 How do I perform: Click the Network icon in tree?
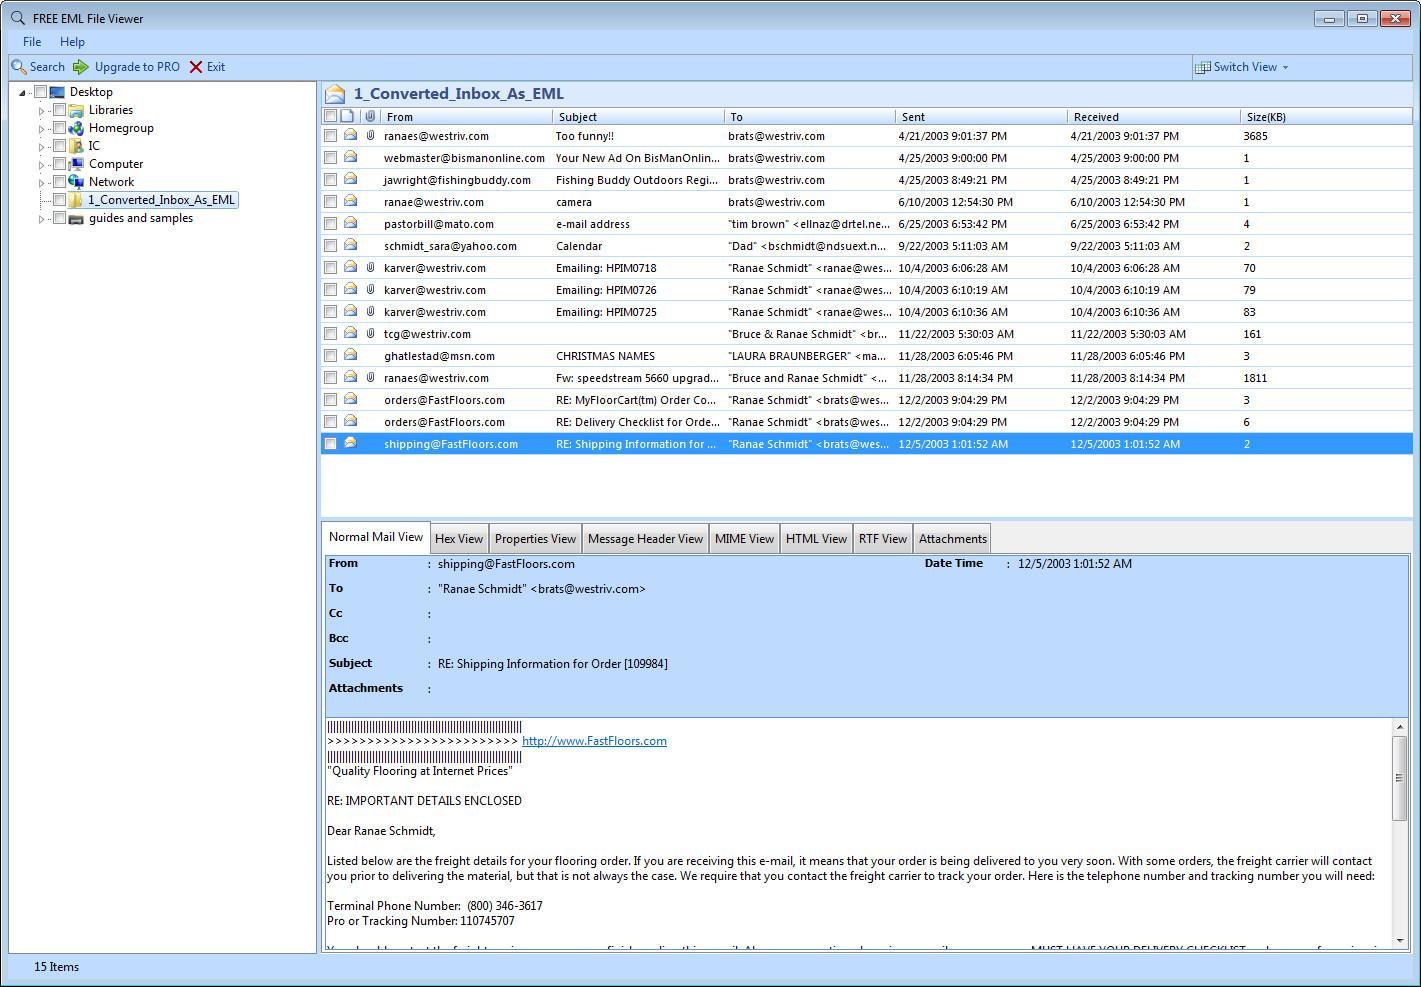(76, 182)
